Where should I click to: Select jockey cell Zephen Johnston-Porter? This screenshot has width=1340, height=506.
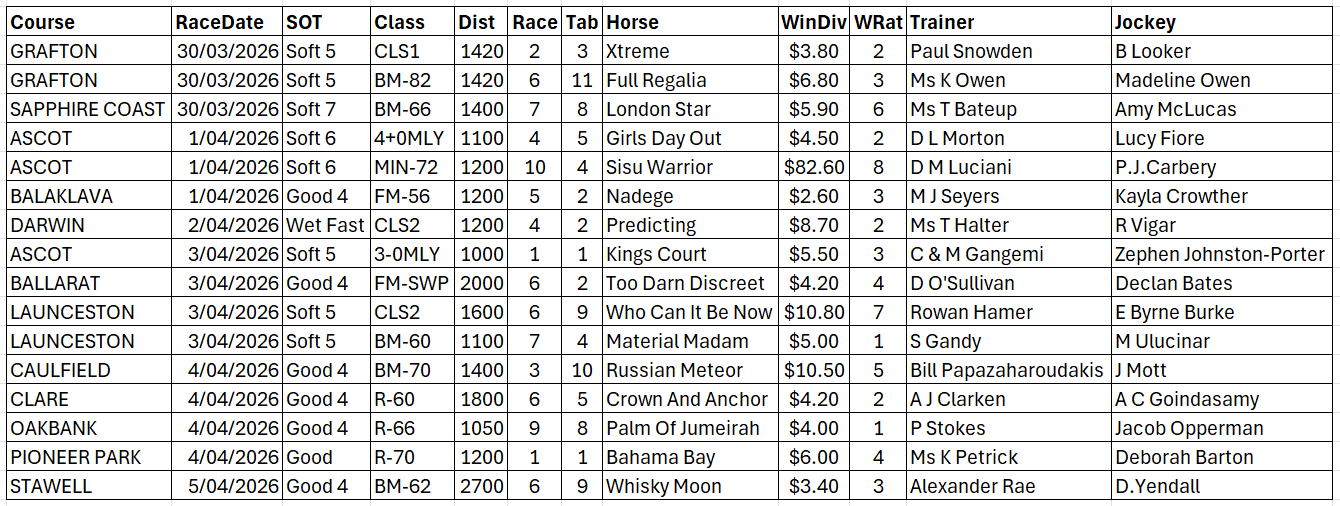[1219, 254]
